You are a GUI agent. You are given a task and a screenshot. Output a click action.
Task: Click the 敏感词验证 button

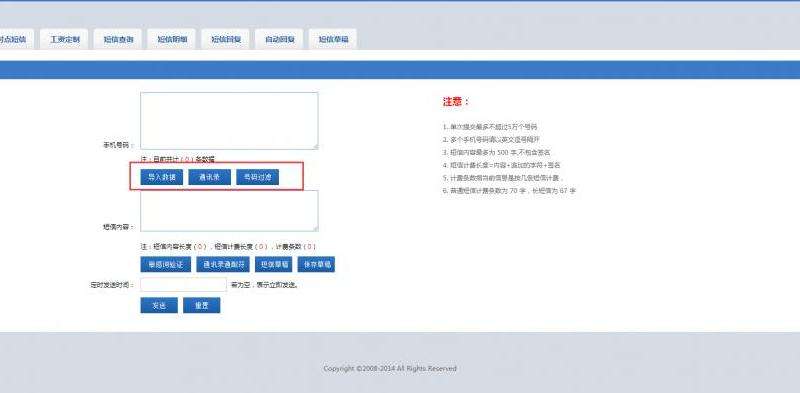[x=165, y=264]
